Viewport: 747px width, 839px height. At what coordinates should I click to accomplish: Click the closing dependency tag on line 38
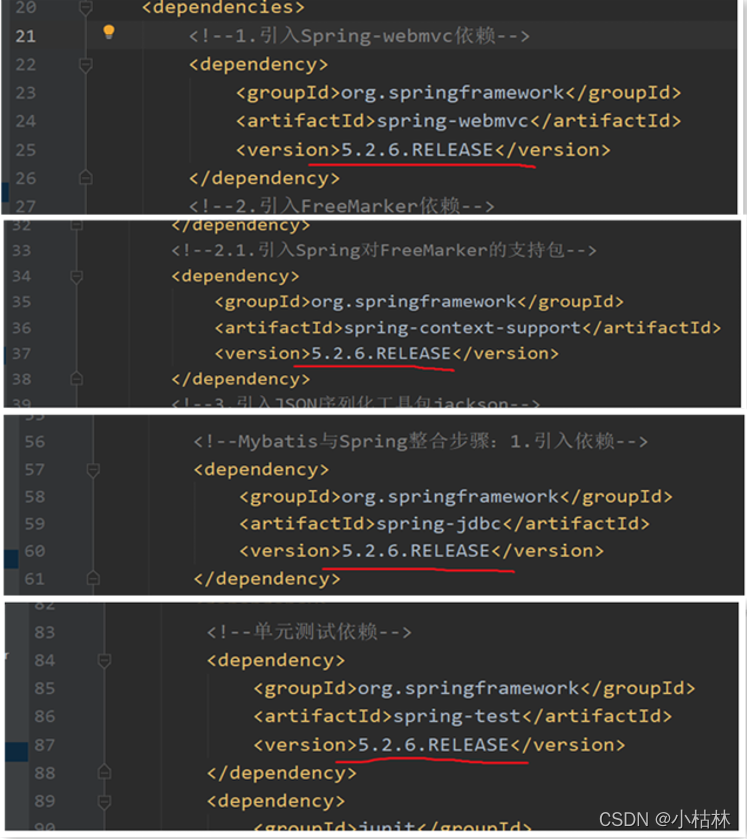tap(241, 379)
